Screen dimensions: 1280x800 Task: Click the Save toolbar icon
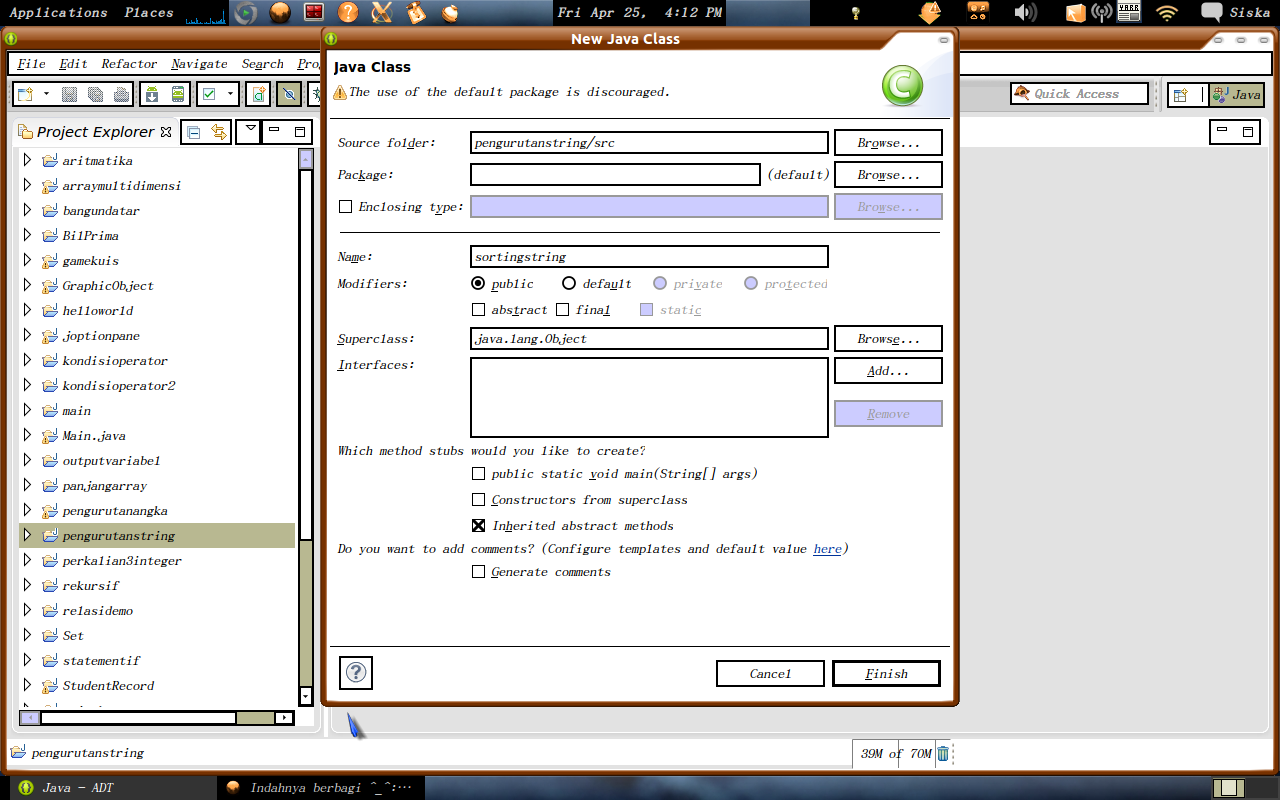pos(67,93)
